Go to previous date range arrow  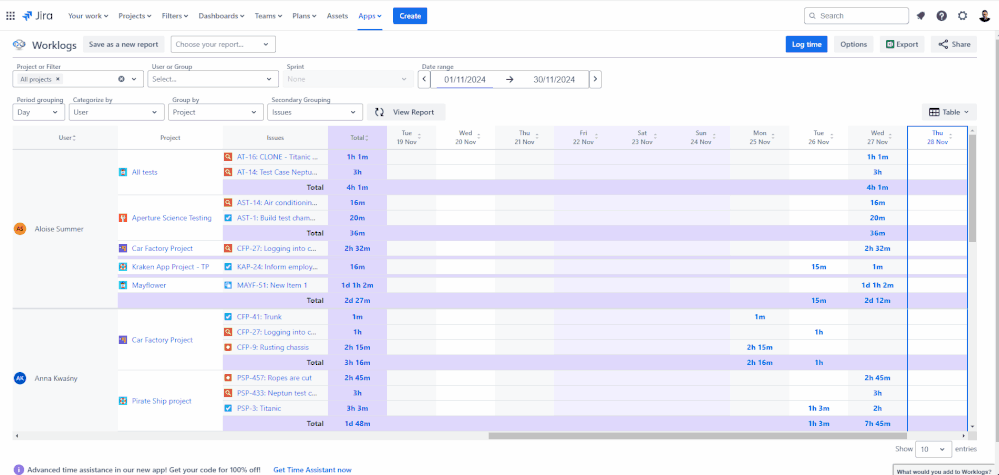424,79
